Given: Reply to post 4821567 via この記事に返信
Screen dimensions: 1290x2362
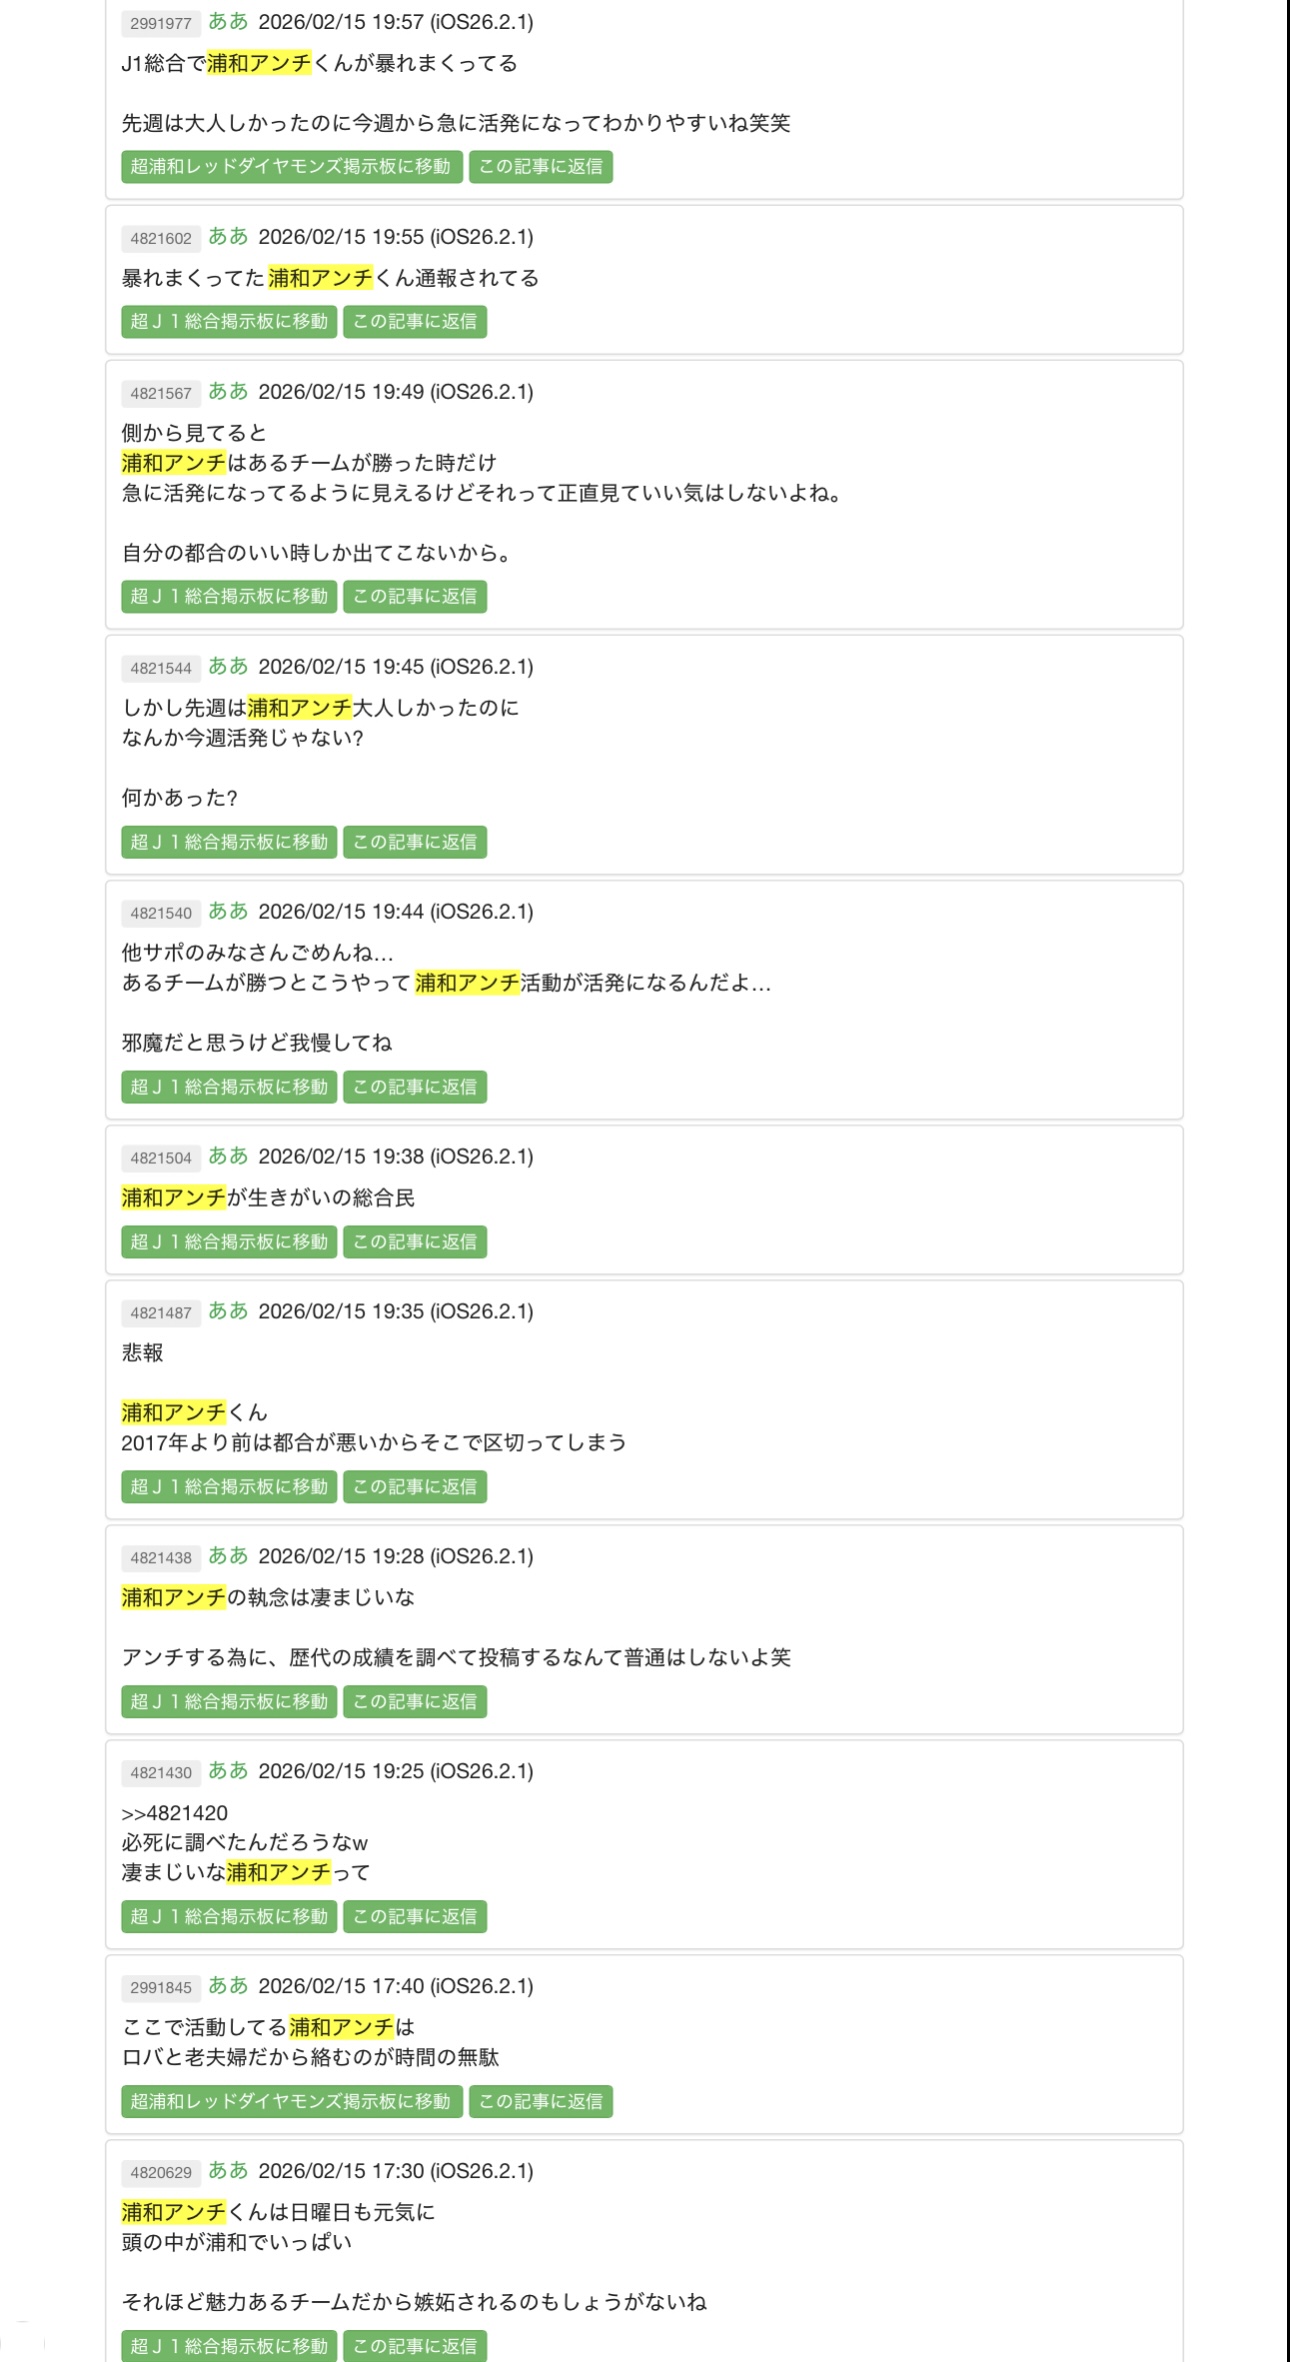Looking at the screenshot, I should click(415, 597).
